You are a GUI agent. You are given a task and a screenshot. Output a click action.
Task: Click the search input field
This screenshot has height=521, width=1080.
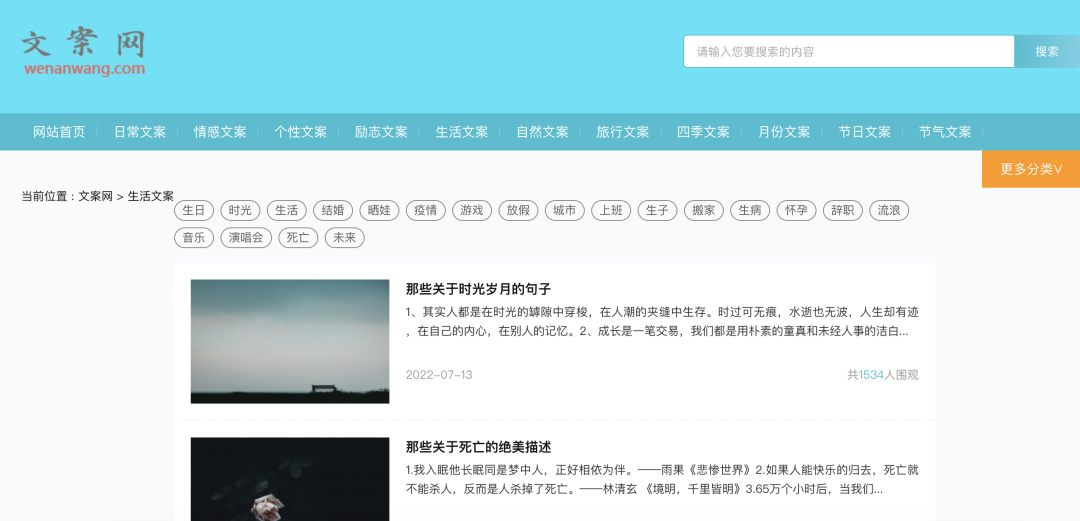849,52
